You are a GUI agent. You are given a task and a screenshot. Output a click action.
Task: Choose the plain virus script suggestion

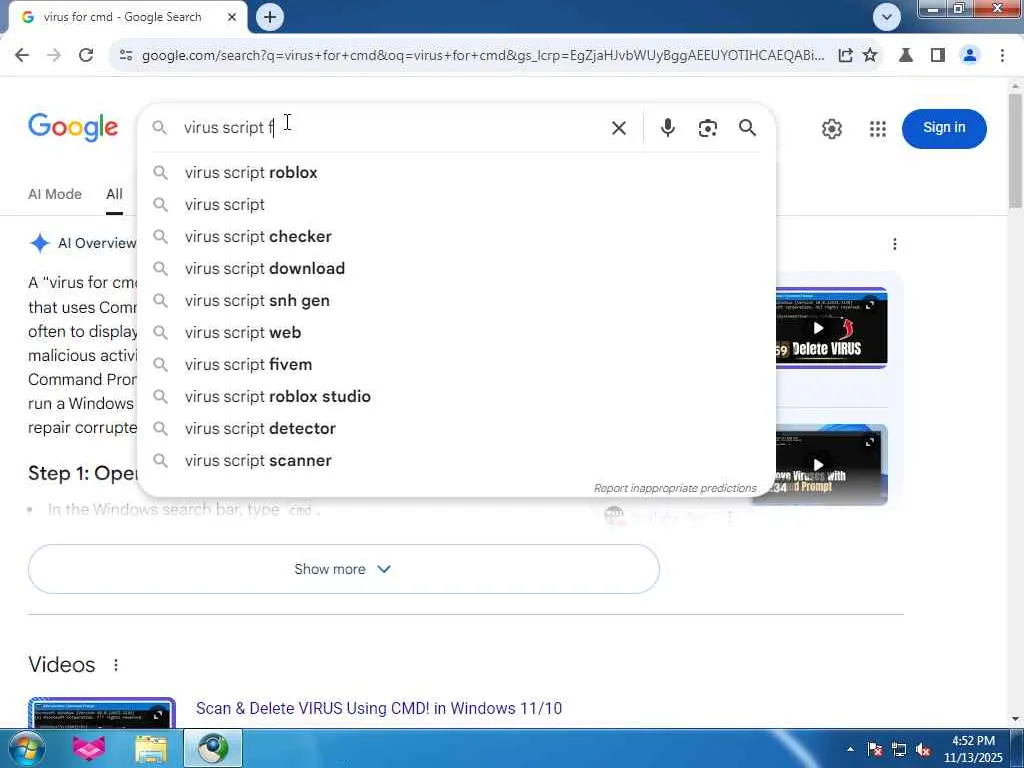pyautogui.click(x=456, y=204)
